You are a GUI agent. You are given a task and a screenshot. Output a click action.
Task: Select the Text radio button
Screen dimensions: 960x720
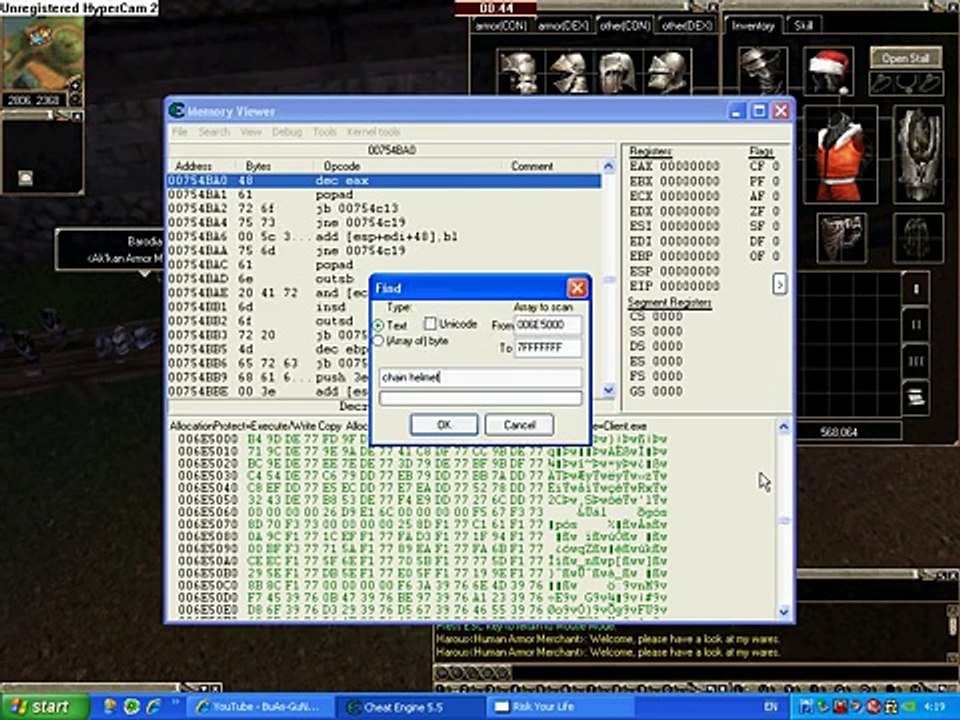pos(379,326)
